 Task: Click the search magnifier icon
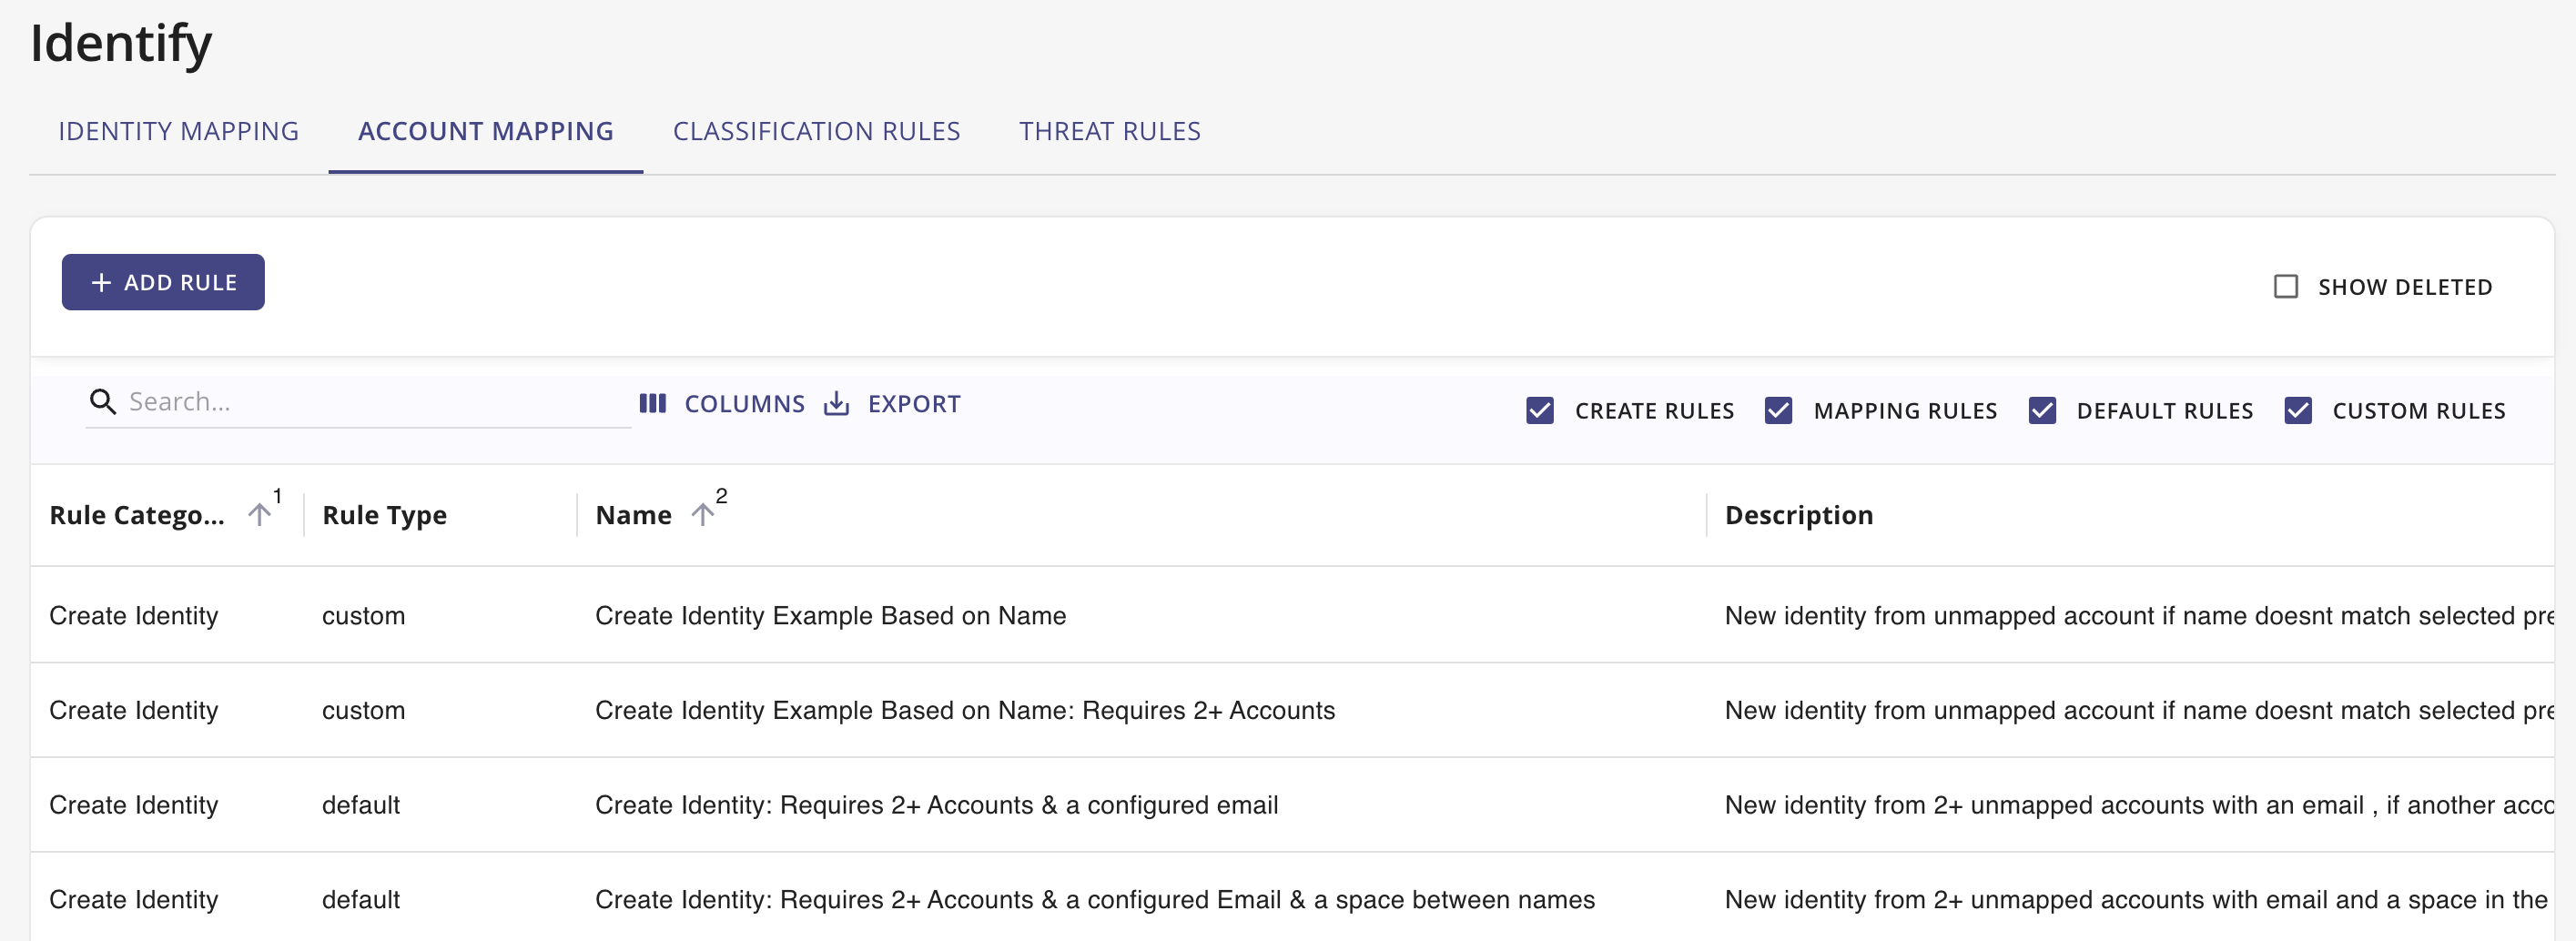coord(102,402)
